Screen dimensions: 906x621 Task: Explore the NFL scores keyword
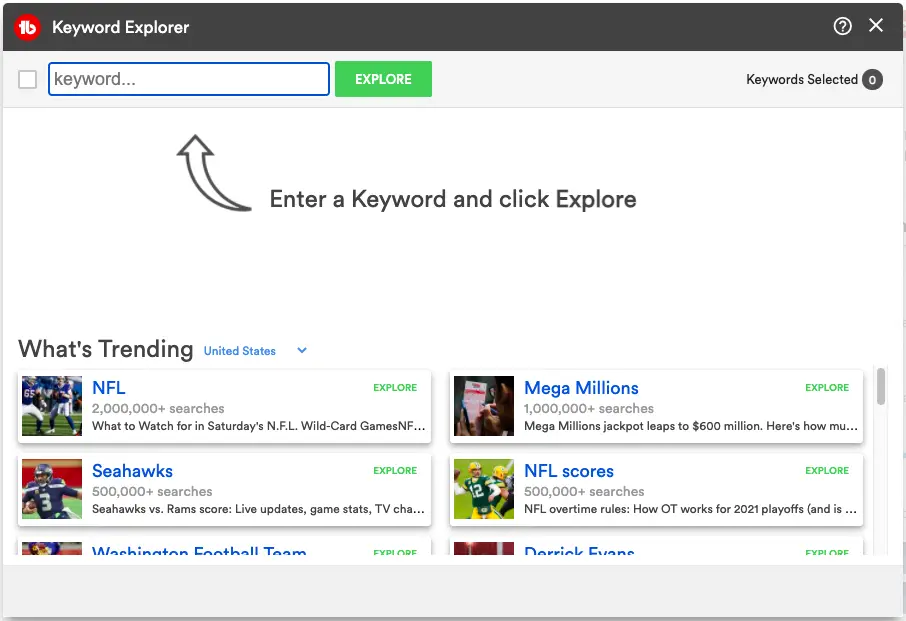click(827, 471)
